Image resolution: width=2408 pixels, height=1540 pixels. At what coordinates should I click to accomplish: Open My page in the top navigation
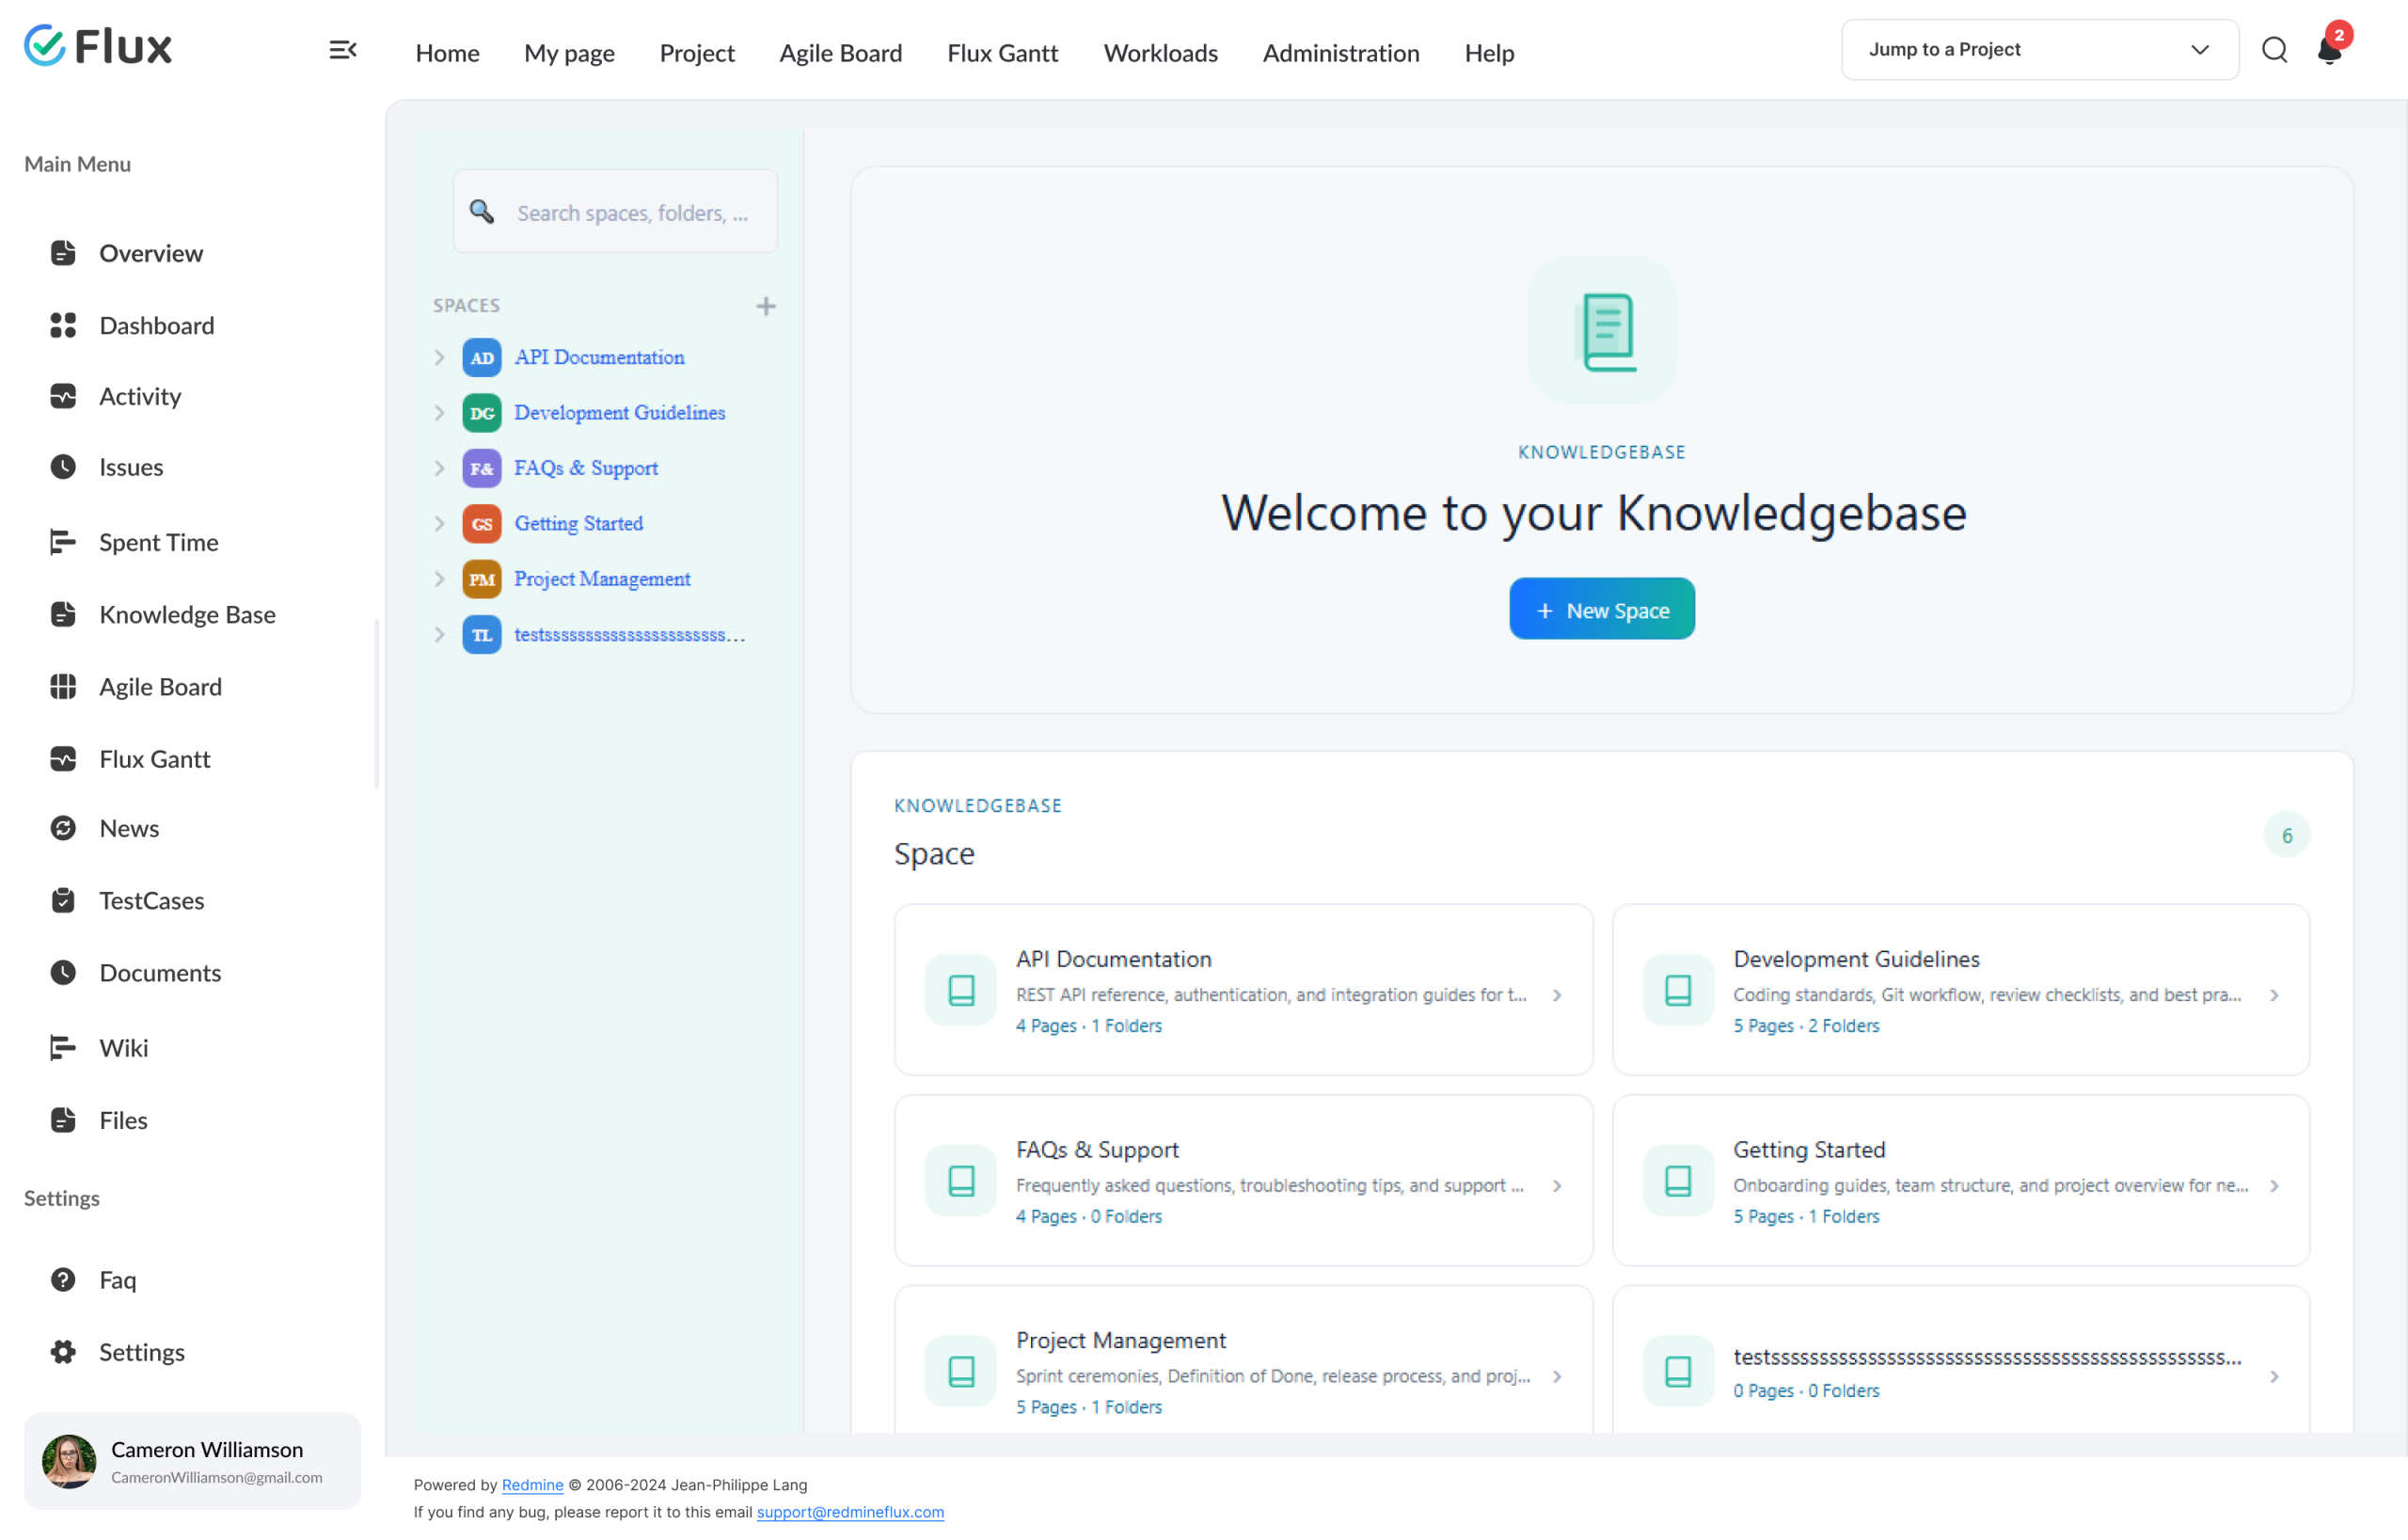(569, 53)
